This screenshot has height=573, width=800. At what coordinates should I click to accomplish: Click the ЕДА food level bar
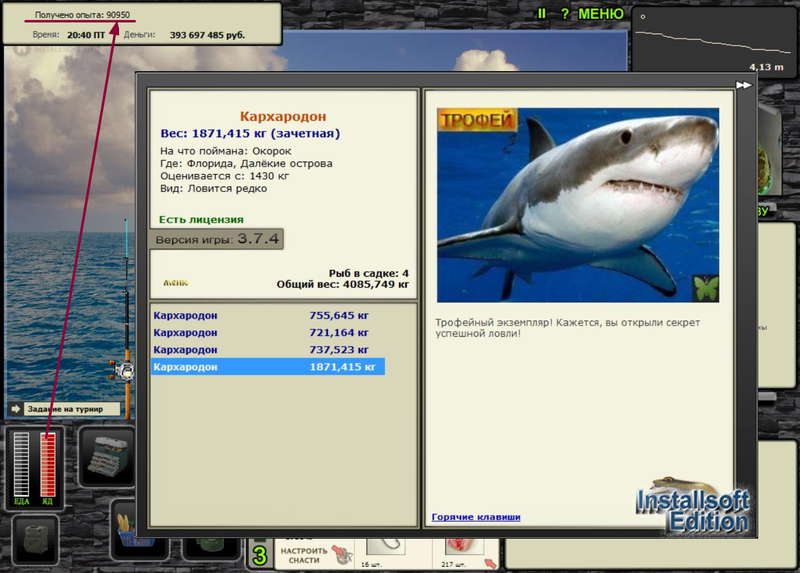tap(21, 464)
